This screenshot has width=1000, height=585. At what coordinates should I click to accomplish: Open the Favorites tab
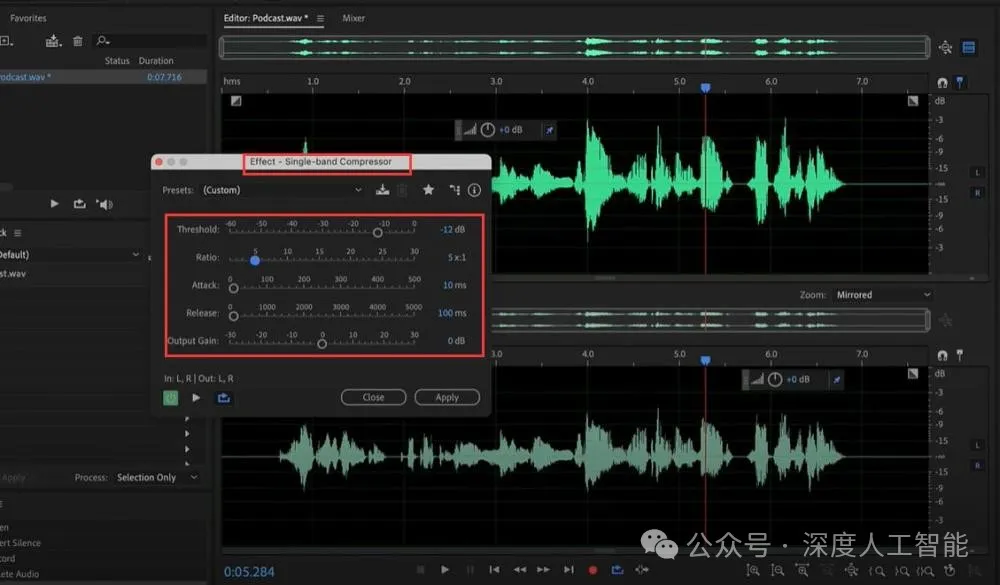[28, 18]
